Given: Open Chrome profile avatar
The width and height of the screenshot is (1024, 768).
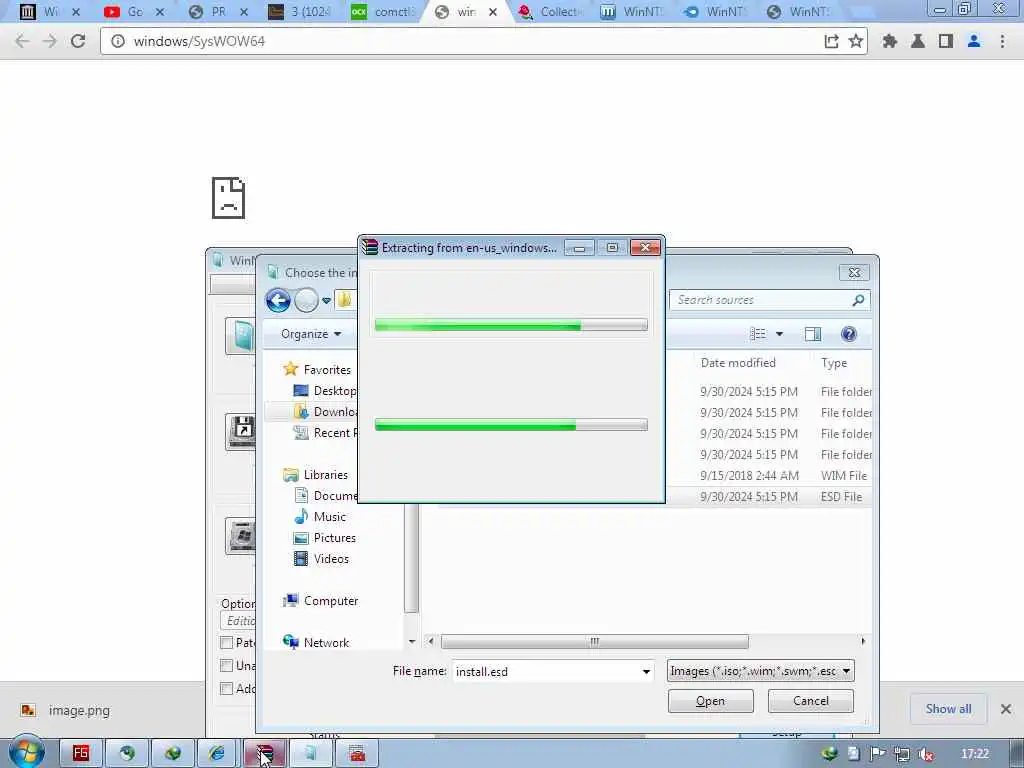Looking at the screenshot, I should 974,41.
